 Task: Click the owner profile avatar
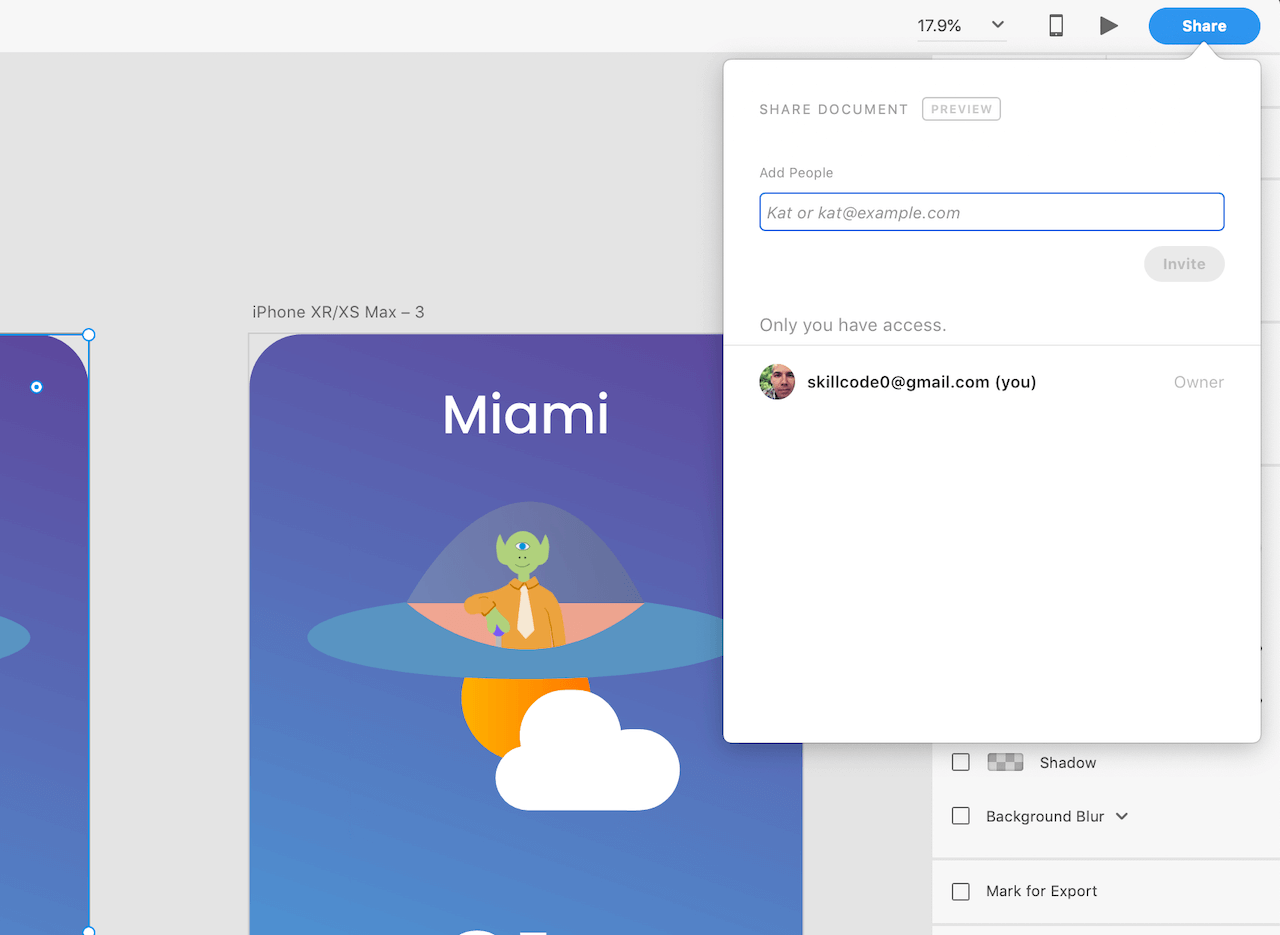coord(777,381)
